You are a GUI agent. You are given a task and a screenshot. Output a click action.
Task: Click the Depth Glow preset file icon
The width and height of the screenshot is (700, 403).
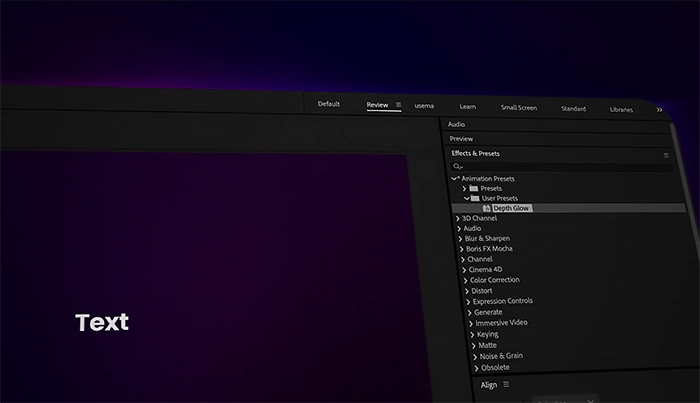coord(487,208)
